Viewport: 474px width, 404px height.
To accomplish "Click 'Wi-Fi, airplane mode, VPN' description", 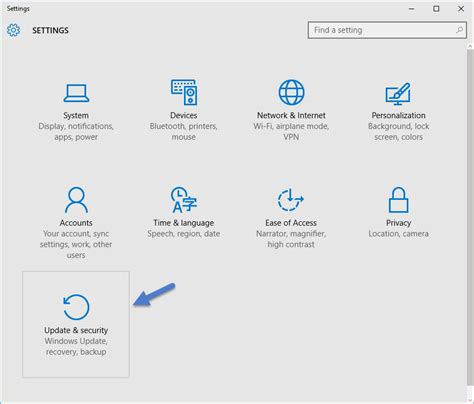I will pyautogui.click(x=291, y=132).
